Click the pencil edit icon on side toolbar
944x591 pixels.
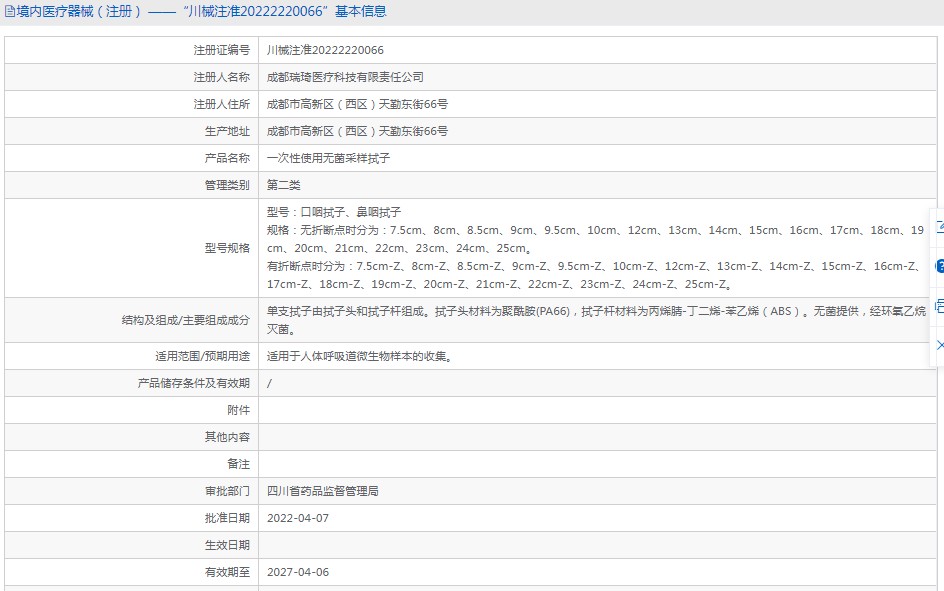(940, 226)
